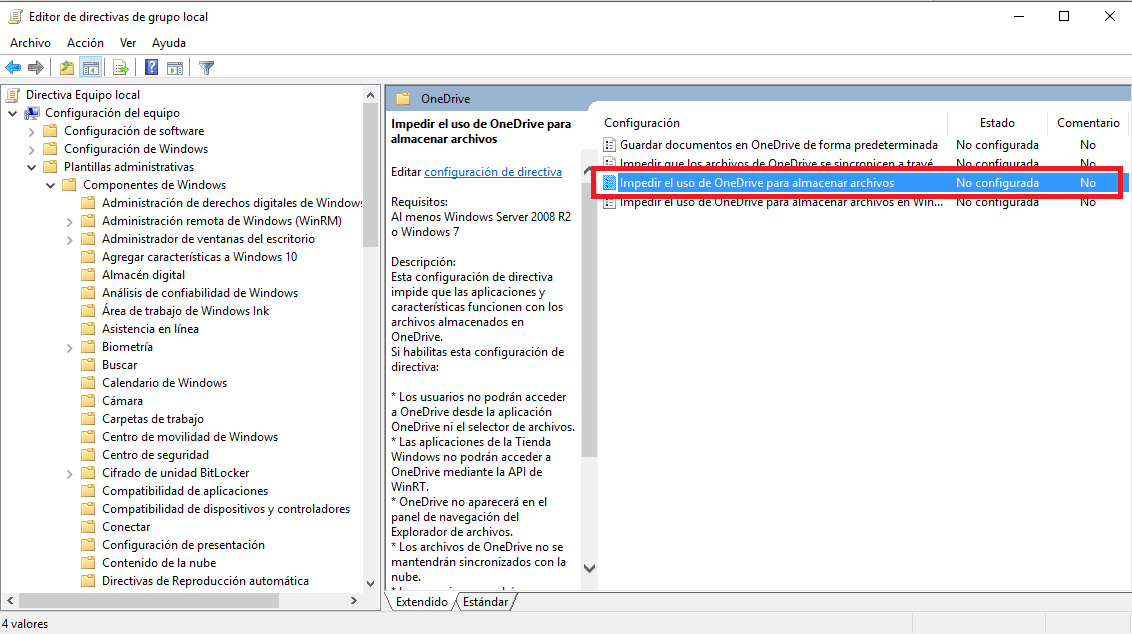Sort by the Estado column header

coord(997,123)
